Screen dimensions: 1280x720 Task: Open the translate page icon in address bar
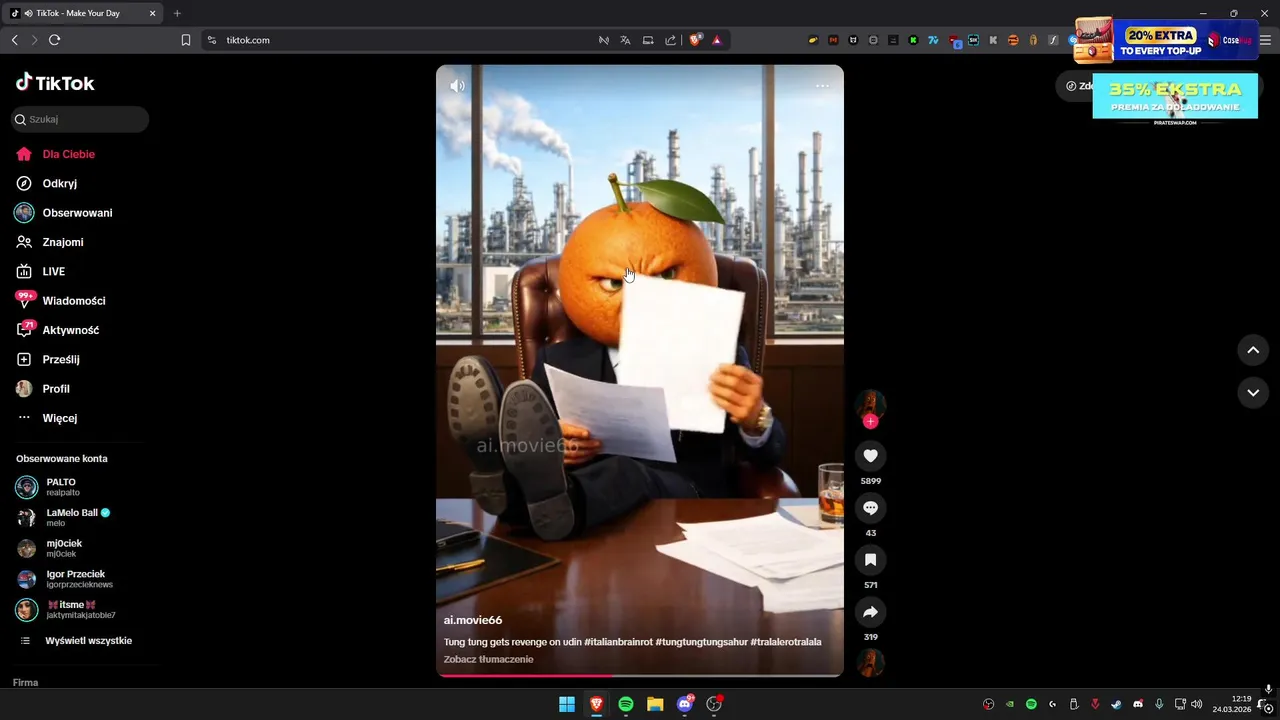[625, 40]
